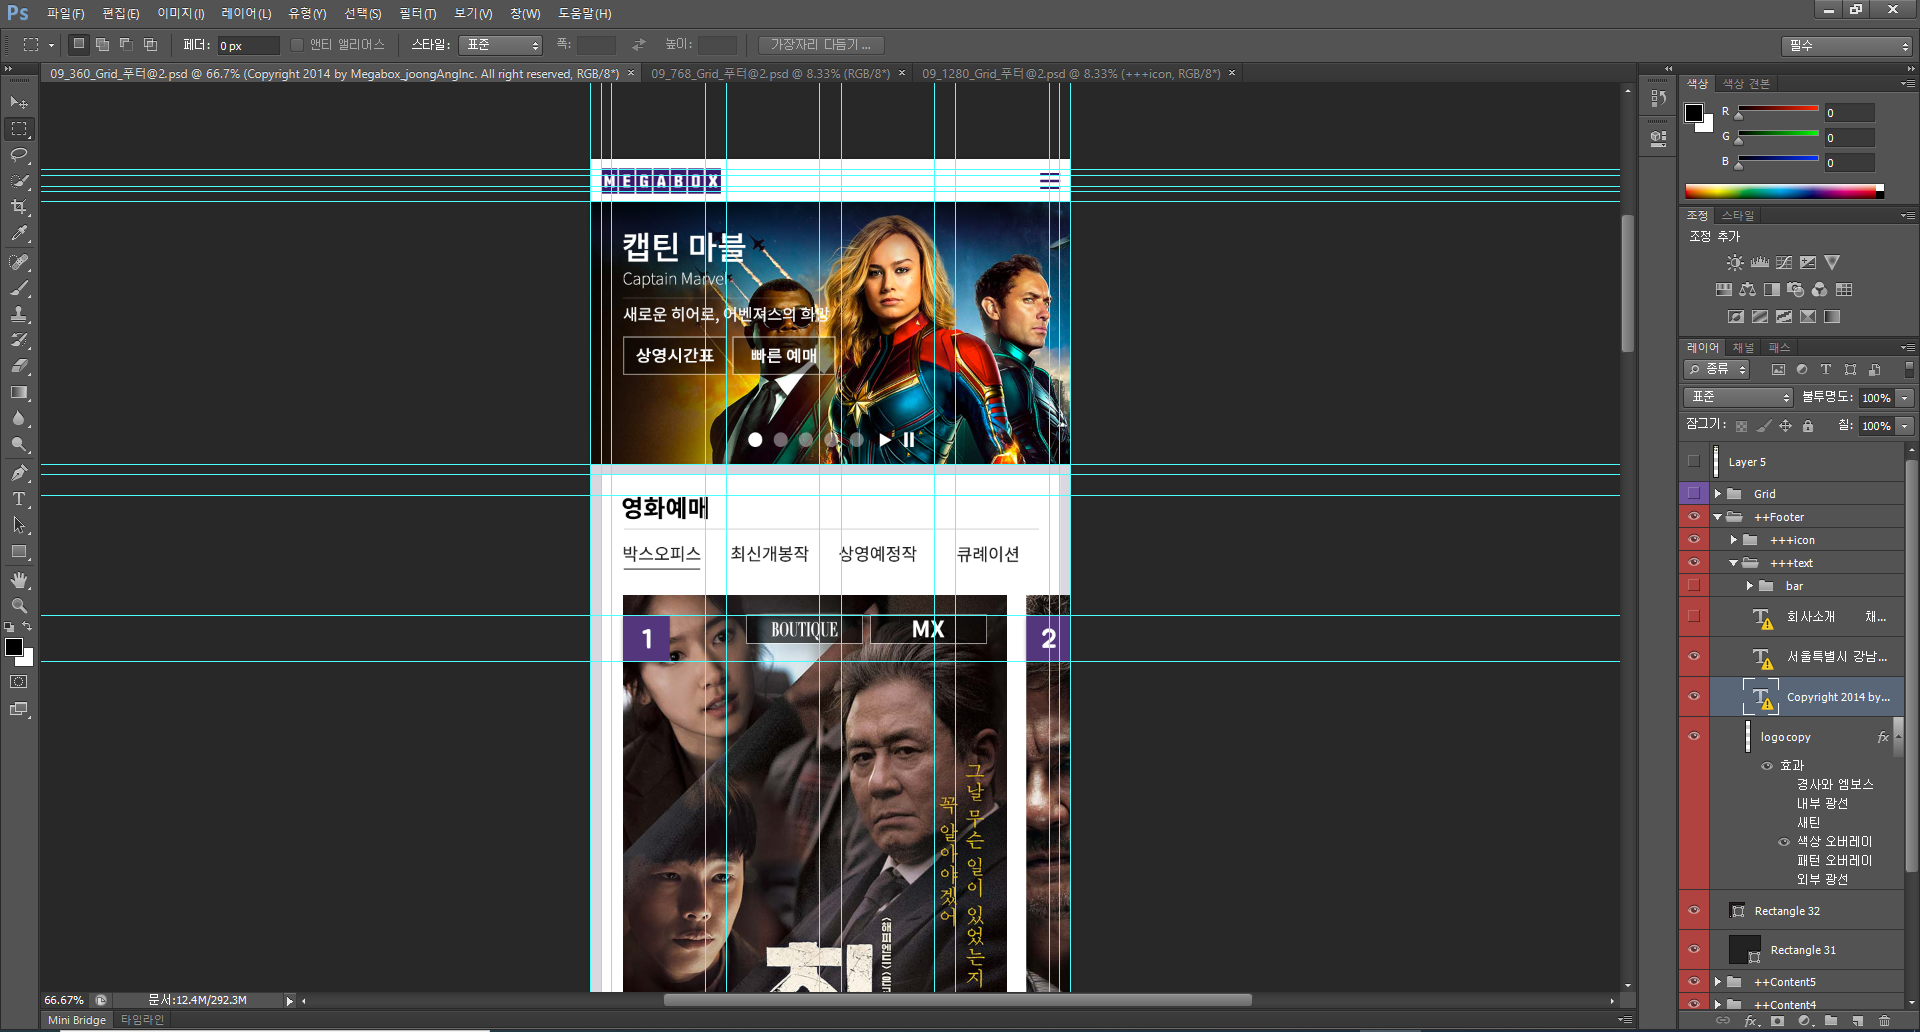The height and width of the screenshot is (1032, 1920).
Task: Click the Refine Edge button
Action: (821, 45)
